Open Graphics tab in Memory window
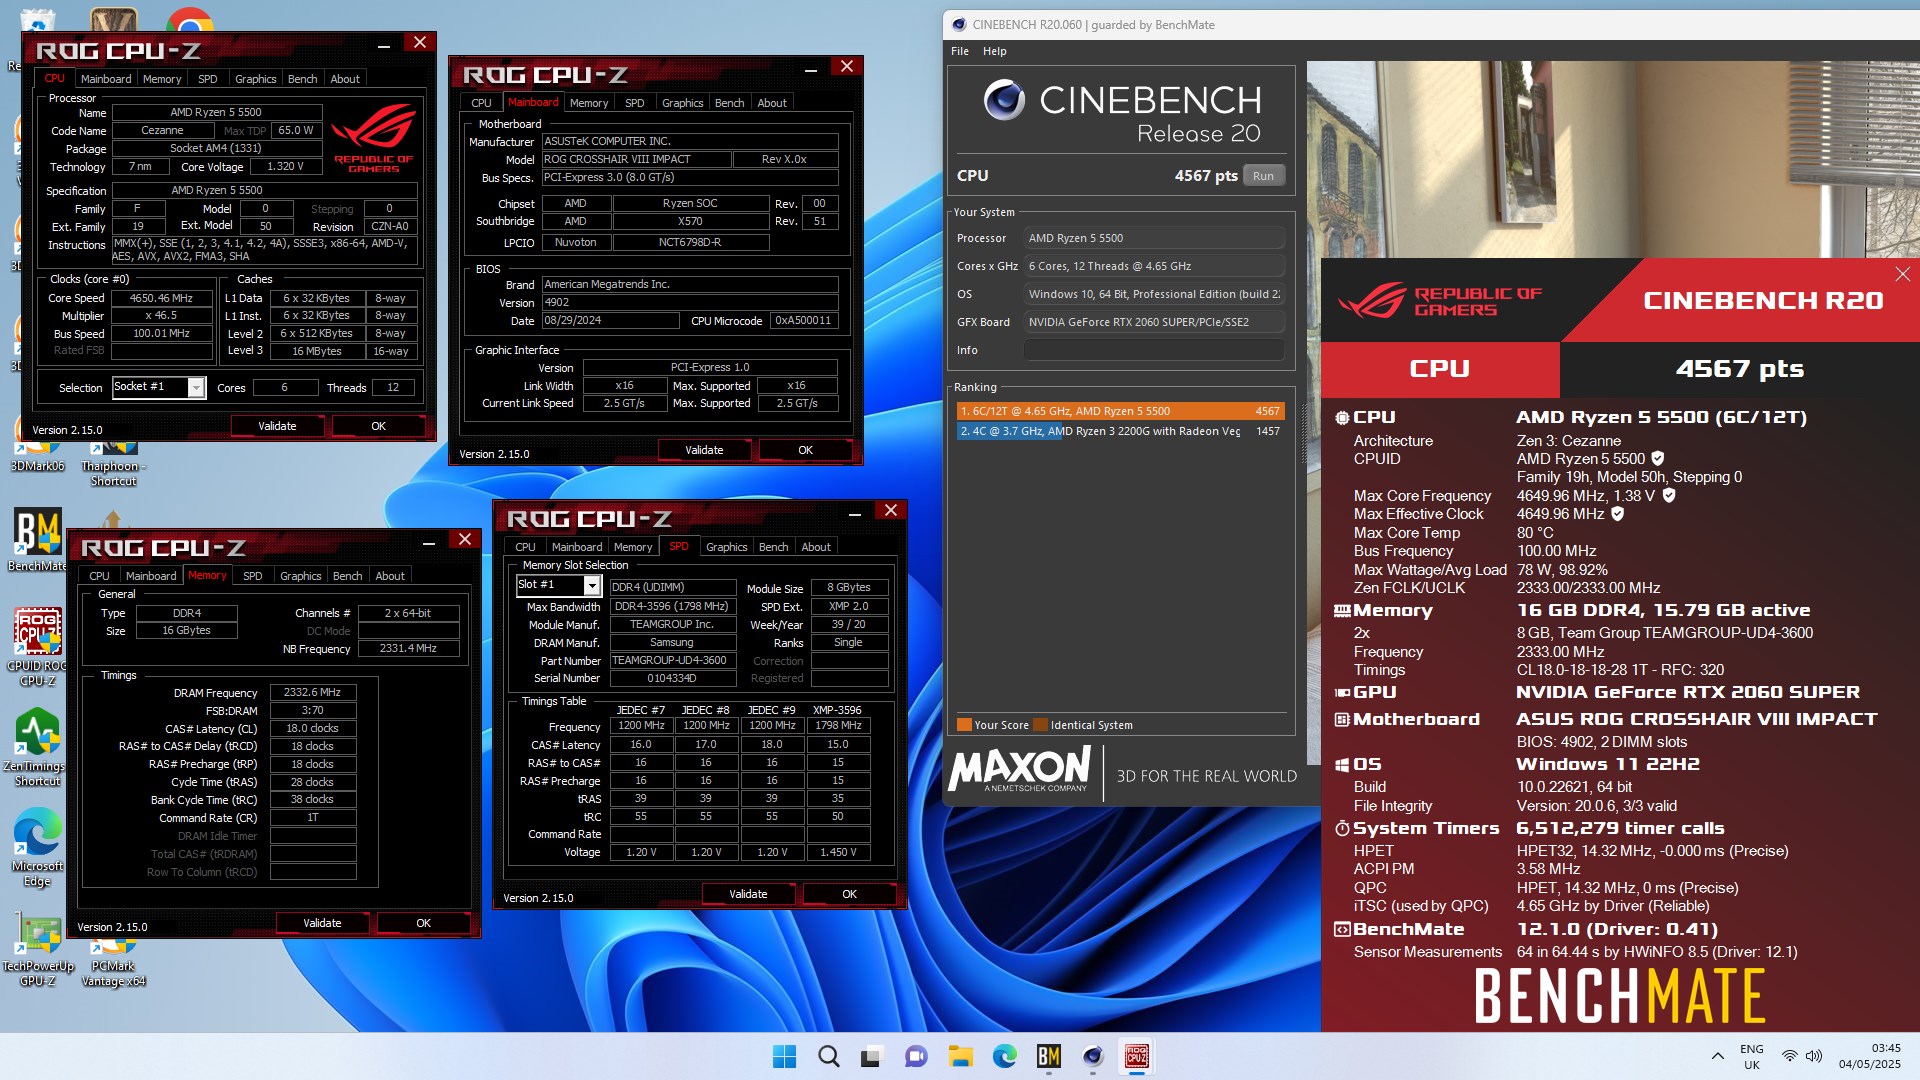This screenshot has height=1080, width=1920. [x=300, y=576]
